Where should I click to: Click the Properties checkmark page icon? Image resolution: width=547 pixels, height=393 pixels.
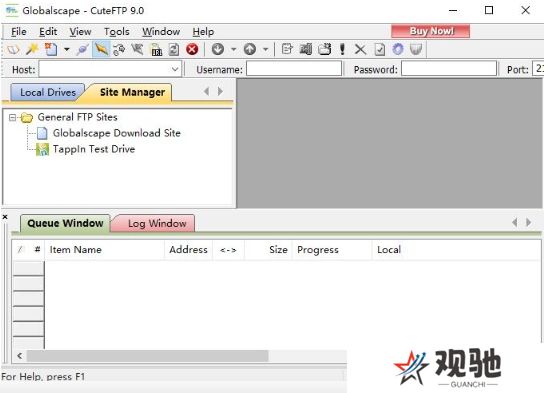click(380, 49)
